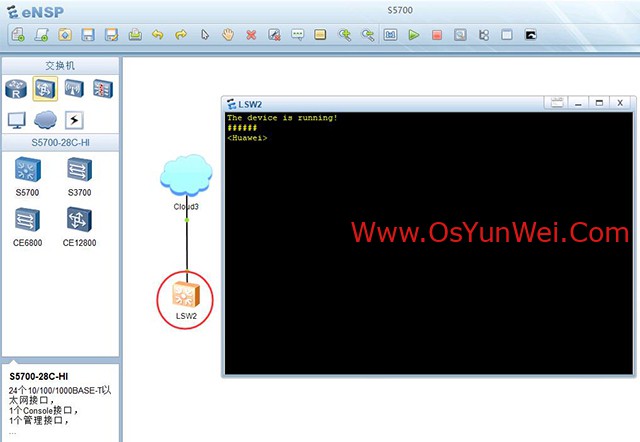Start devices with green play button
Image resolution: width=640 pixels, height=442 pixels.
(414, 35)
